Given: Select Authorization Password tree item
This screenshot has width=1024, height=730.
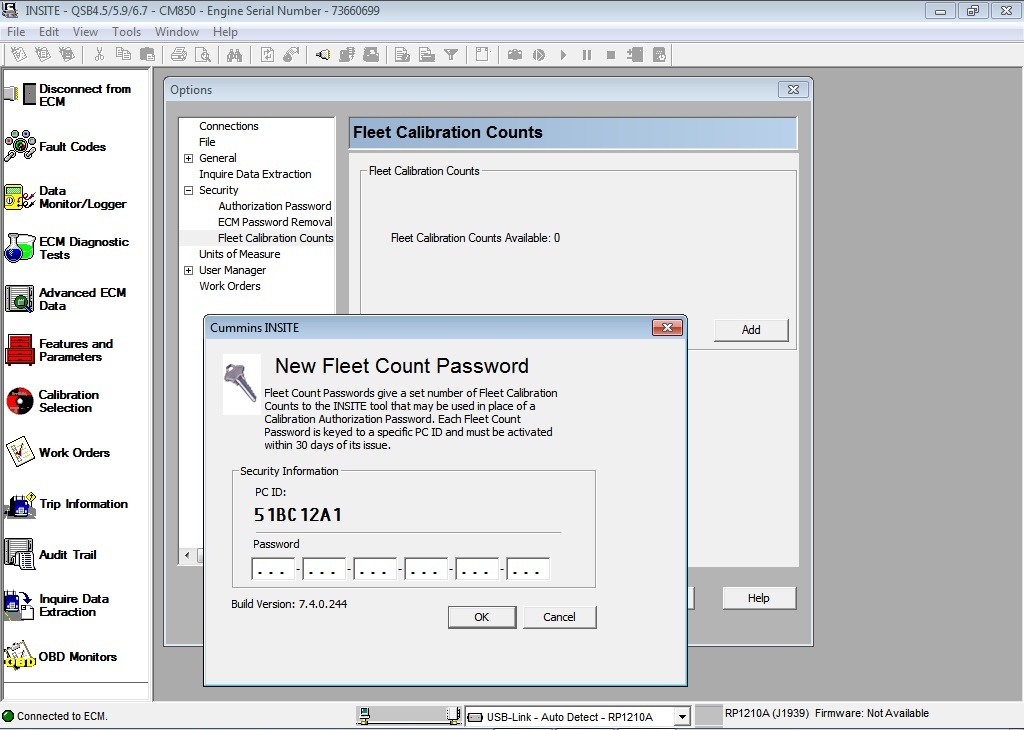Looking at the screenshot, I should point(275,206).
